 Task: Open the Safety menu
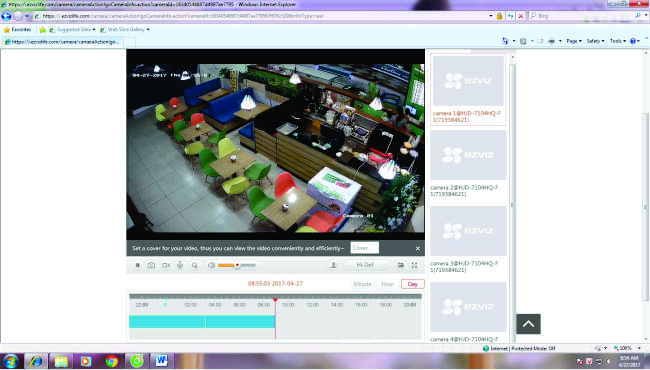click(x=595, y=41)
